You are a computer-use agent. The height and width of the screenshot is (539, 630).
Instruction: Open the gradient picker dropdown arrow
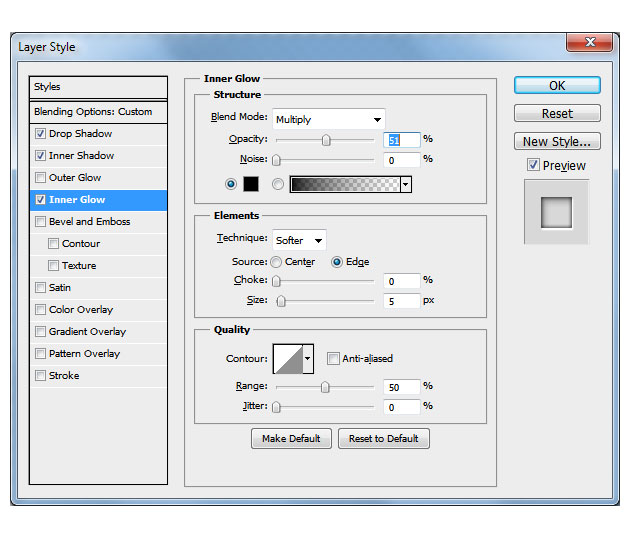tap(406, 184)
